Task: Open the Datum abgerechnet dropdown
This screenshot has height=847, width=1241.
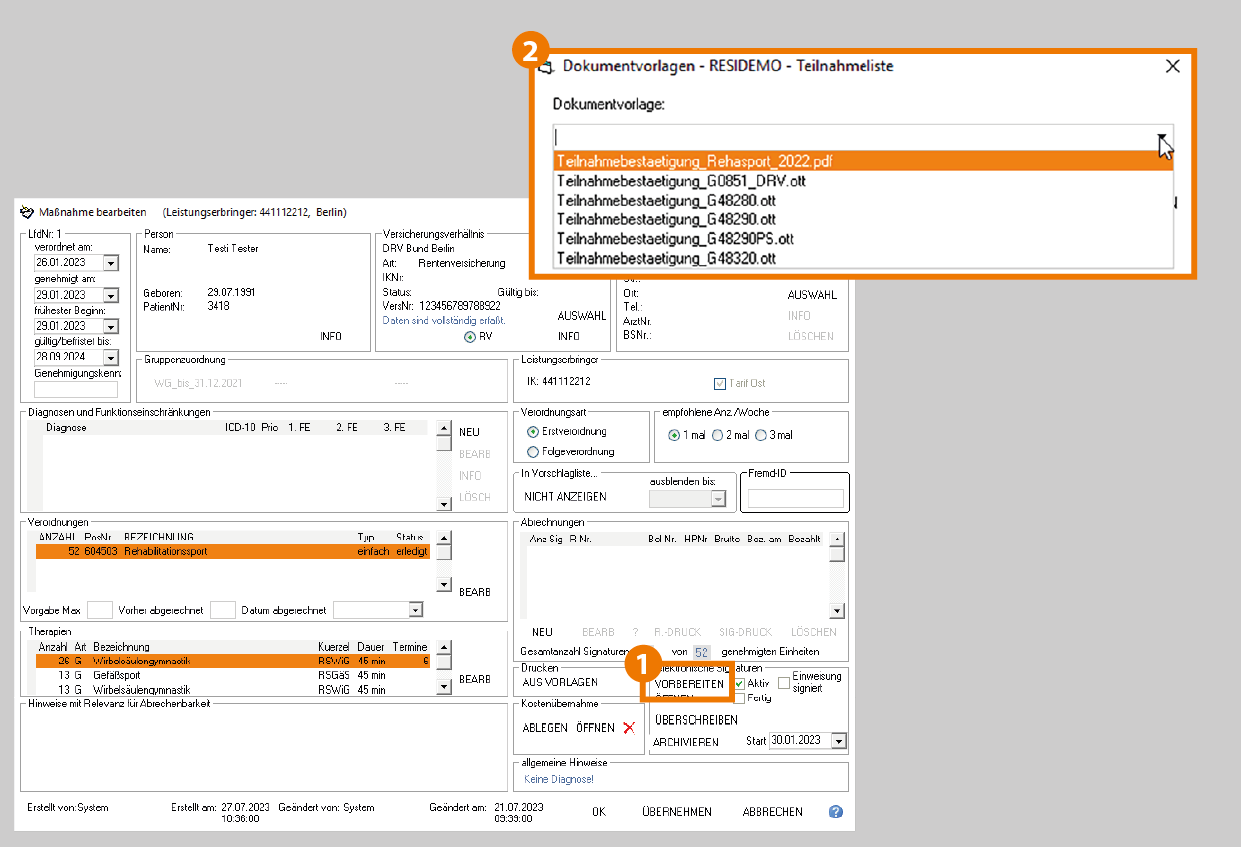Action: [x=415, y=610]
